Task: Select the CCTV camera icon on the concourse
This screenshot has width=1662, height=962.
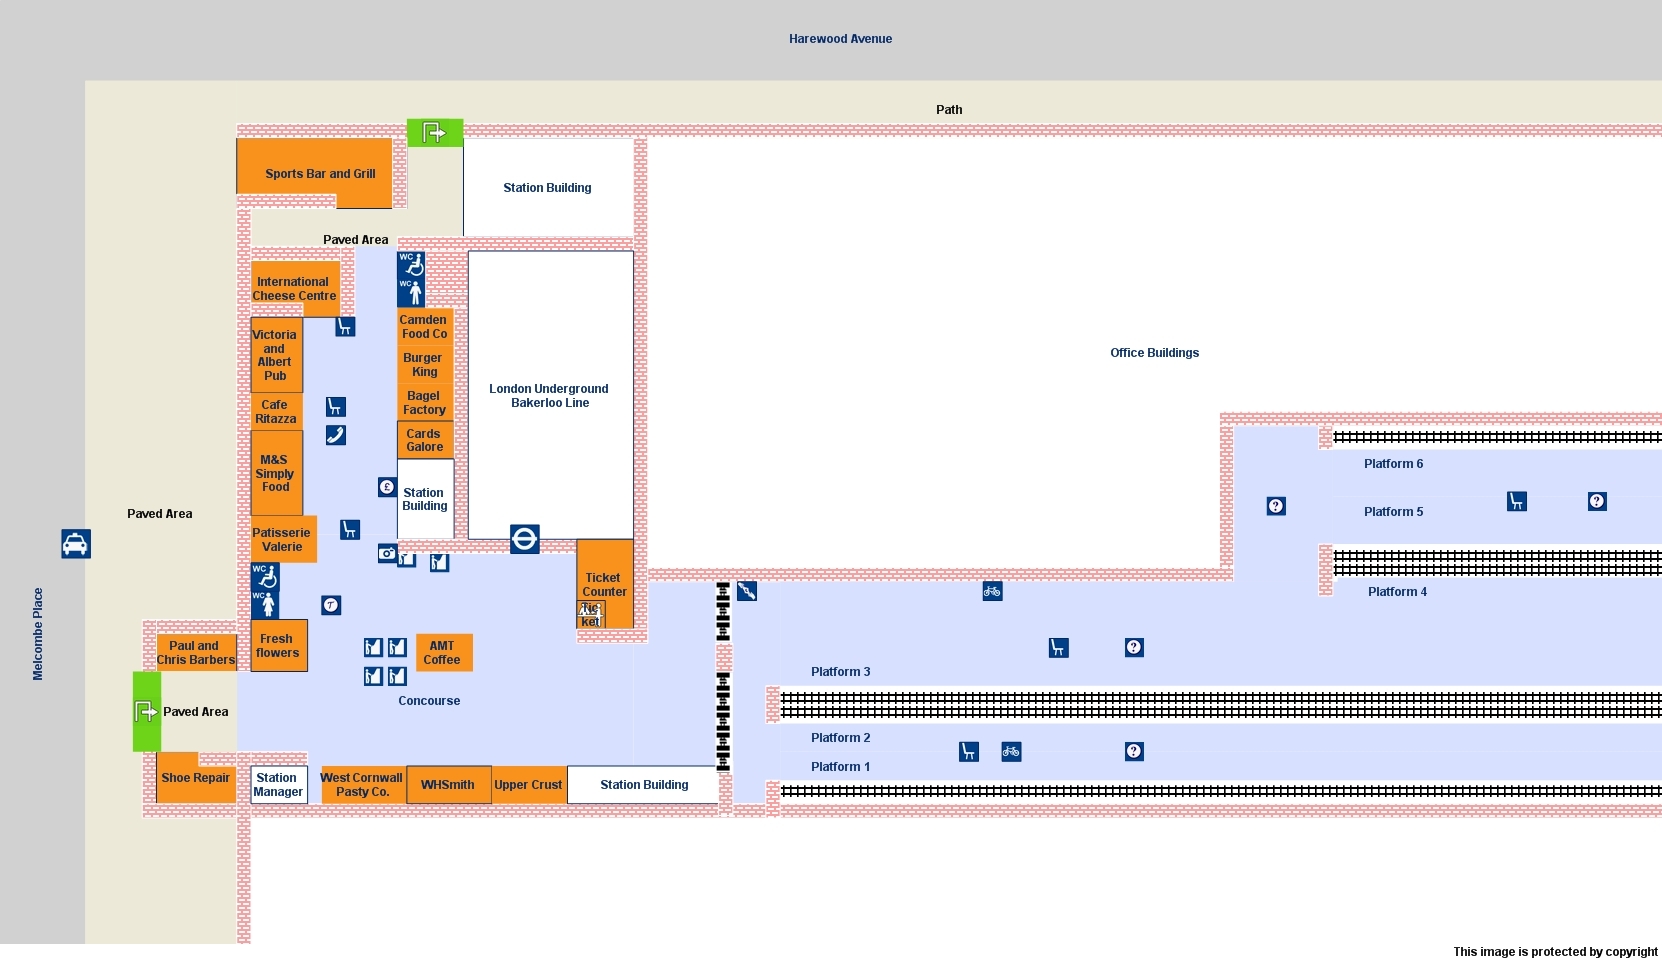Action: click(387, 554)
